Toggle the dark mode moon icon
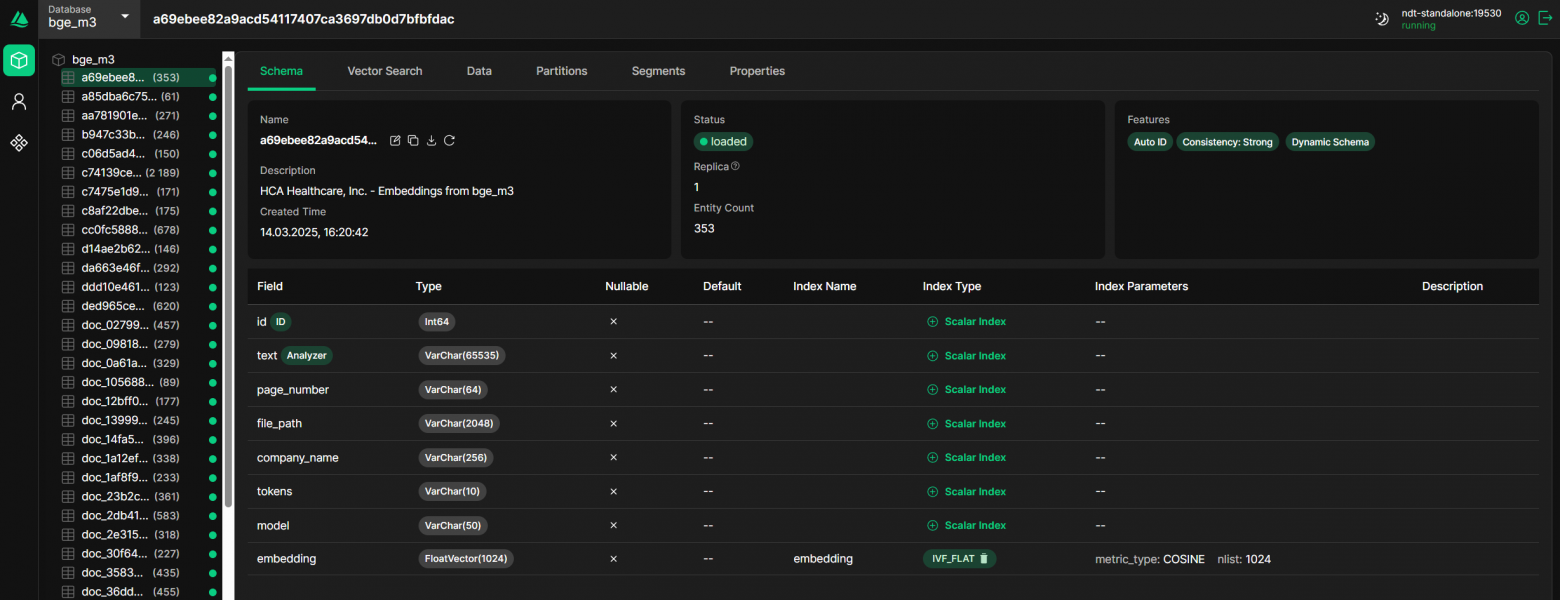 coord(1382,19)
